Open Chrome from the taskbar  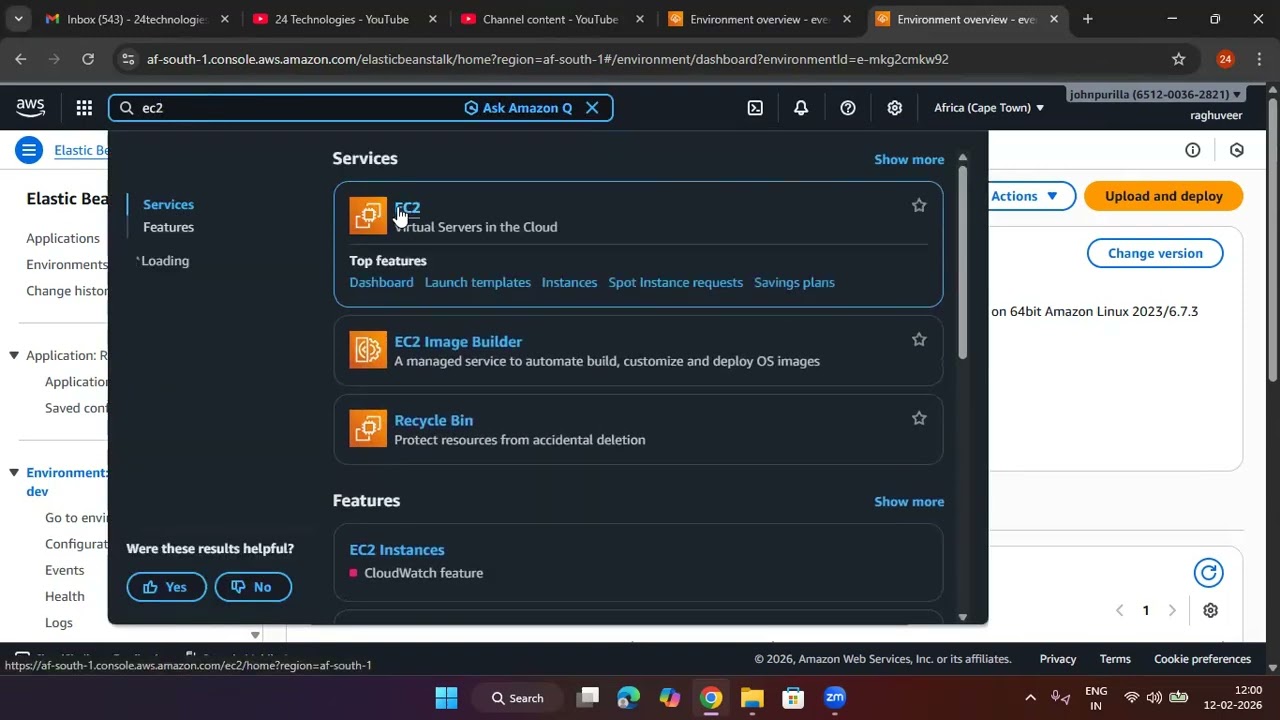tap(711, 698)
